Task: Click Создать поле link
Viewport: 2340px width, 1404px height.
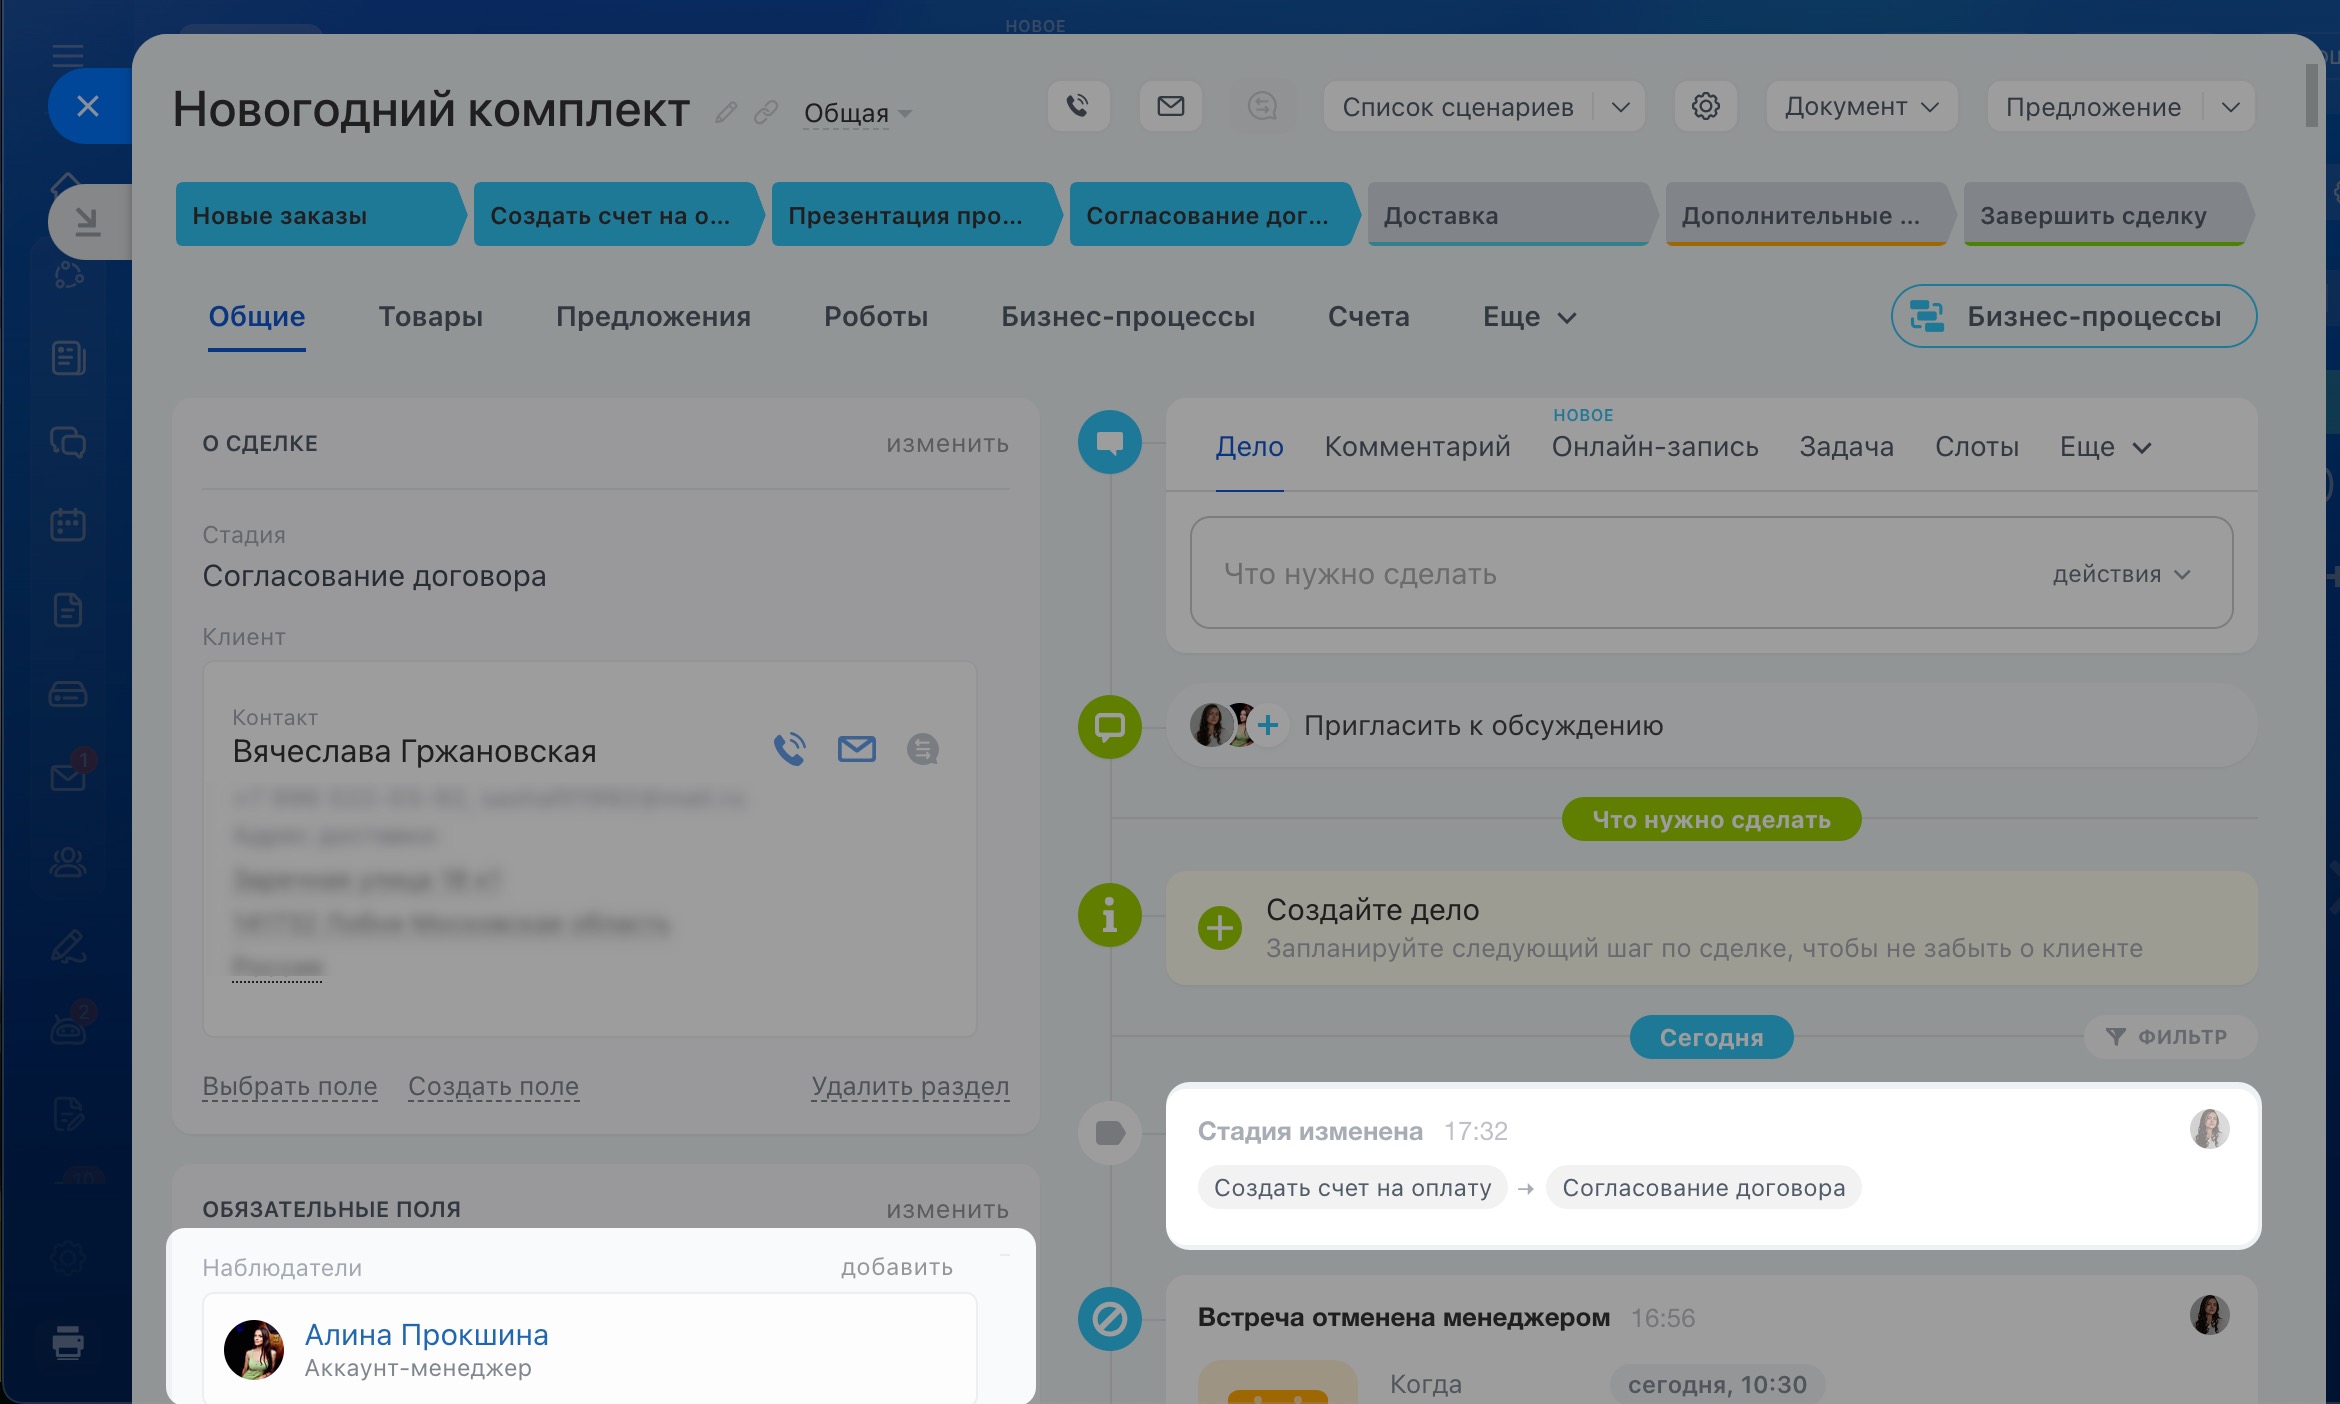Action: coord(493,1086)
